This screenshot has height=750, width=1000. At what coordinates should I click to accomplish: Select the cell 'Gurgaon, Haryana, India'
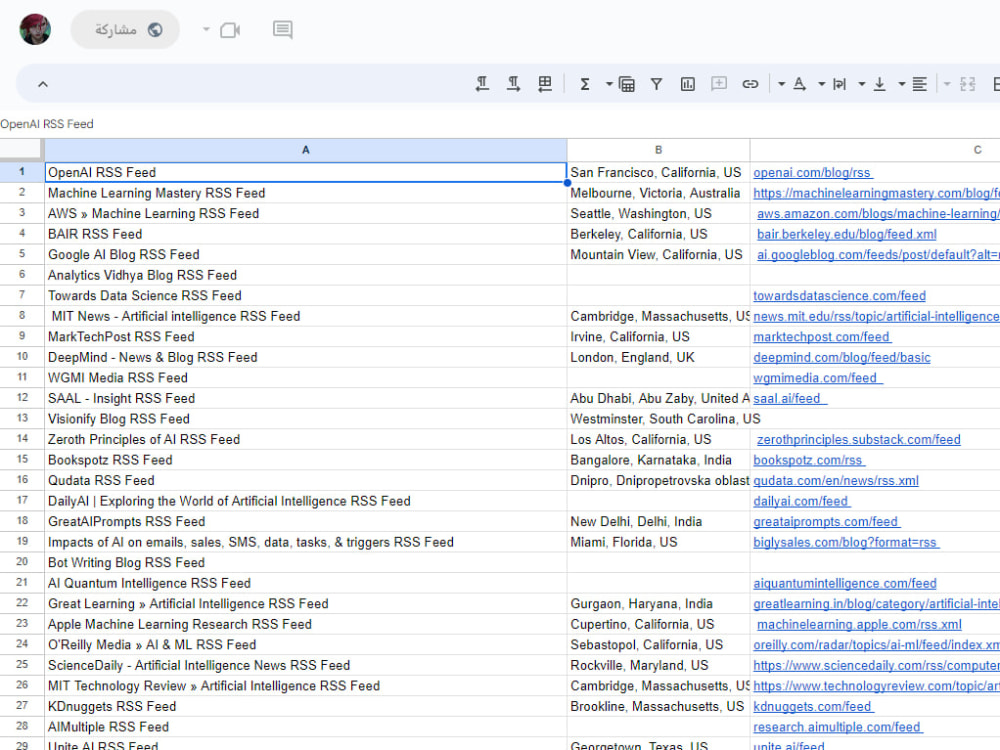pos(658,604)
